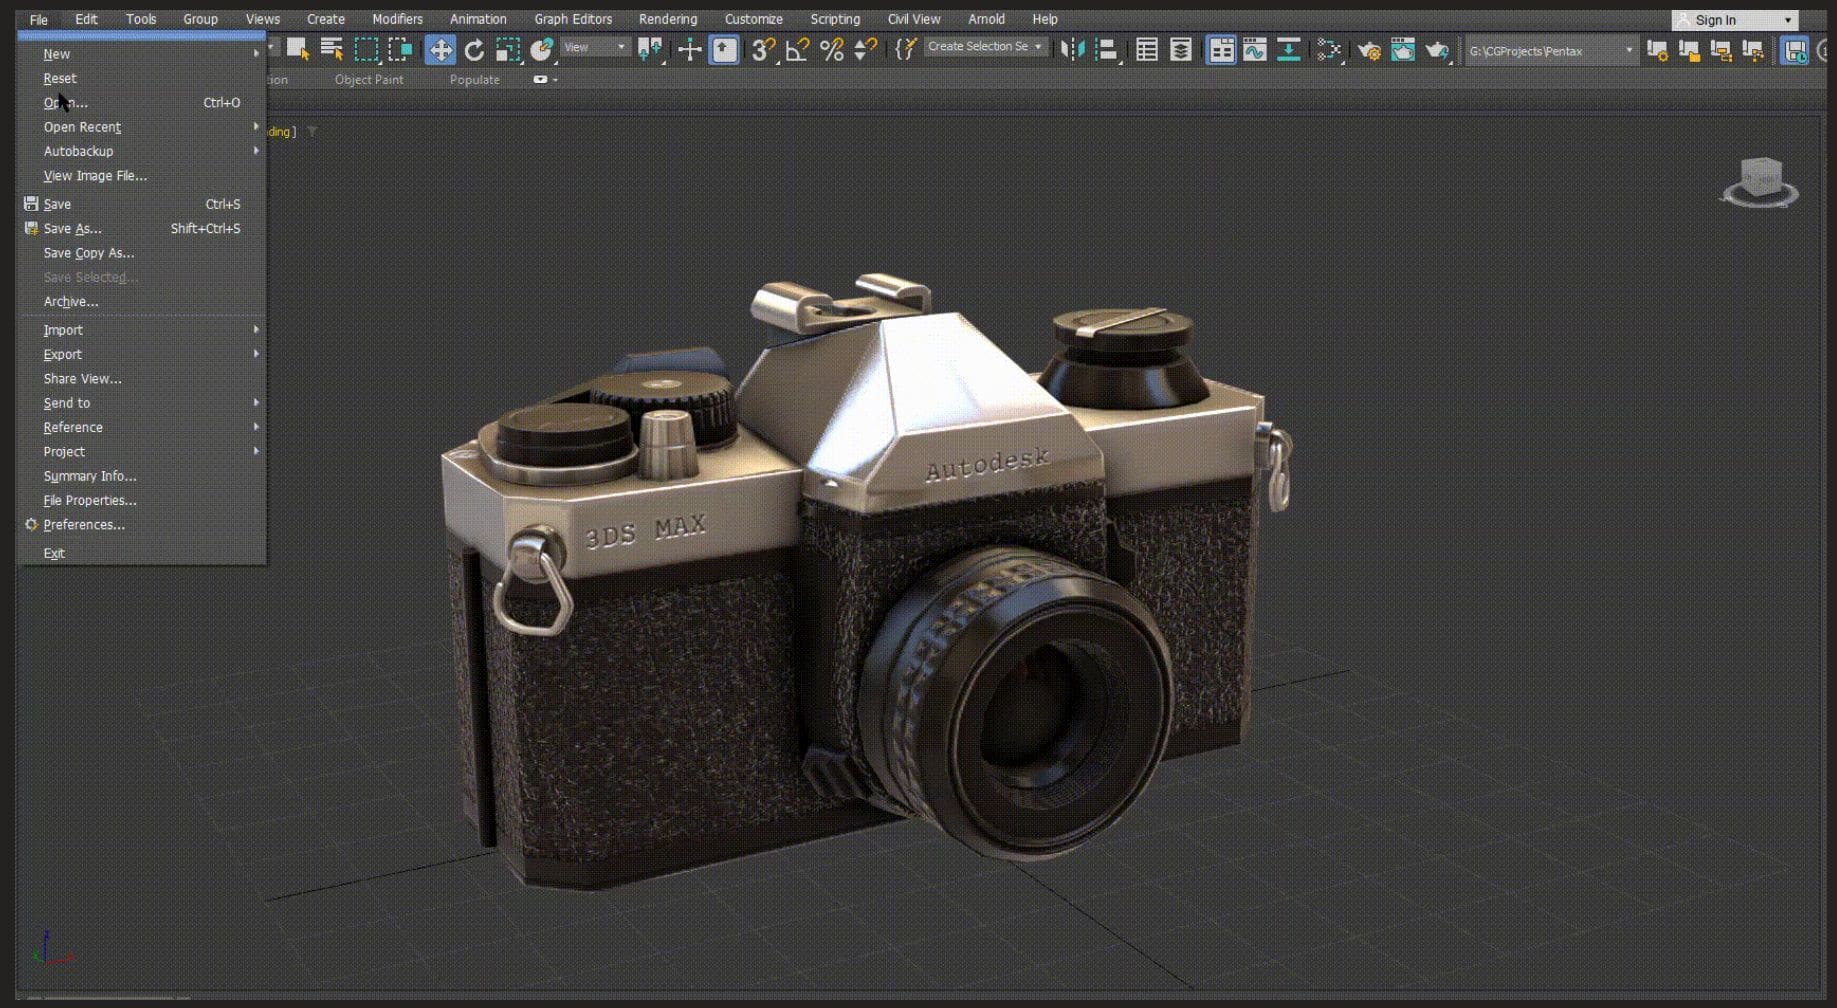
Task: Click Exit in the File menu
Action: click(142, 553)
